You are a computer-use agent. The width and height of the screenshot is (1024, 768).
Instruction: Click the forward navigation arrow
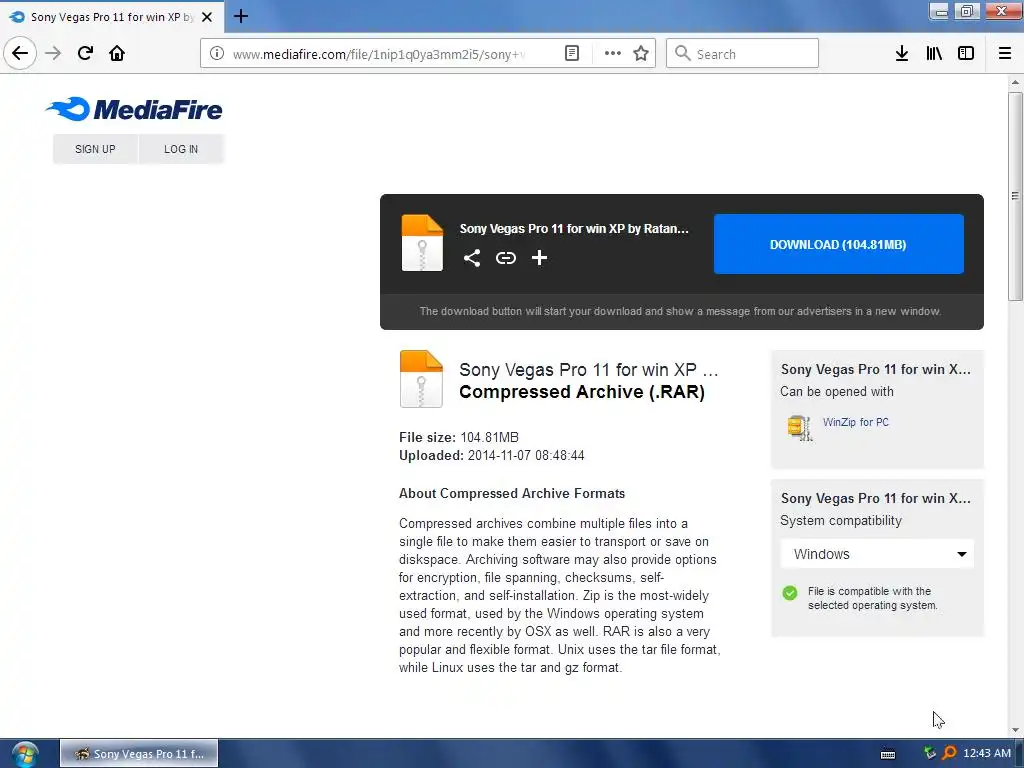(x=53, y=54)
